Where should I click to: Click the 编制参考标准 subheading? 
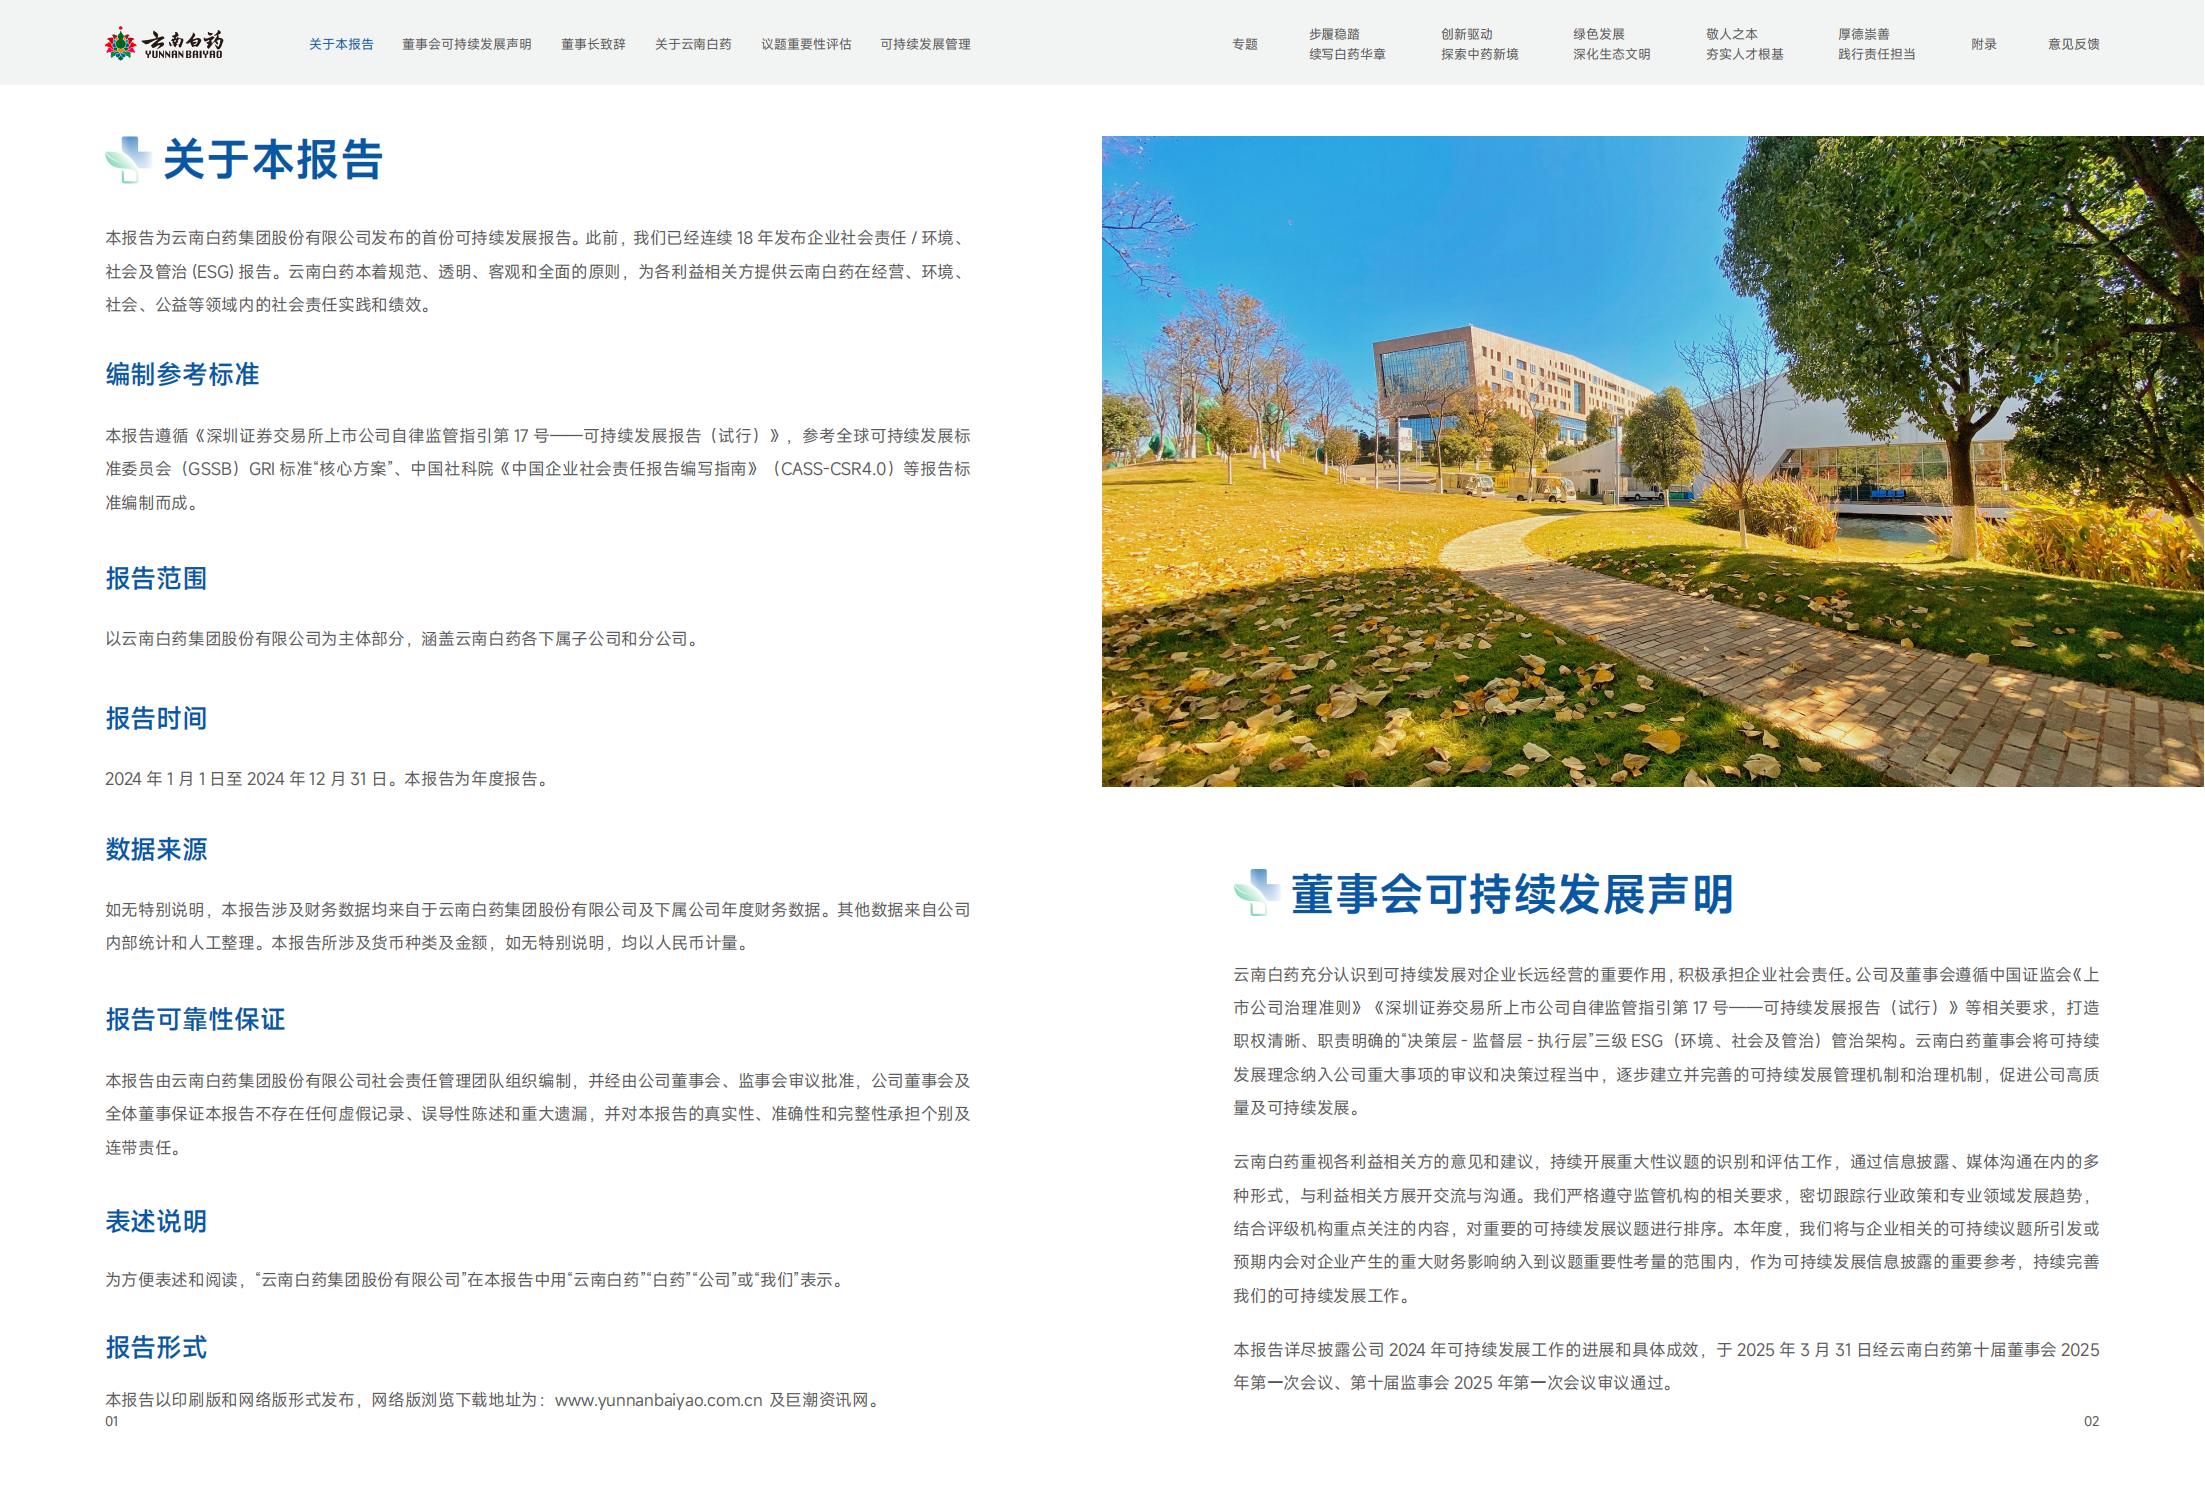click(x=182, y=374)
